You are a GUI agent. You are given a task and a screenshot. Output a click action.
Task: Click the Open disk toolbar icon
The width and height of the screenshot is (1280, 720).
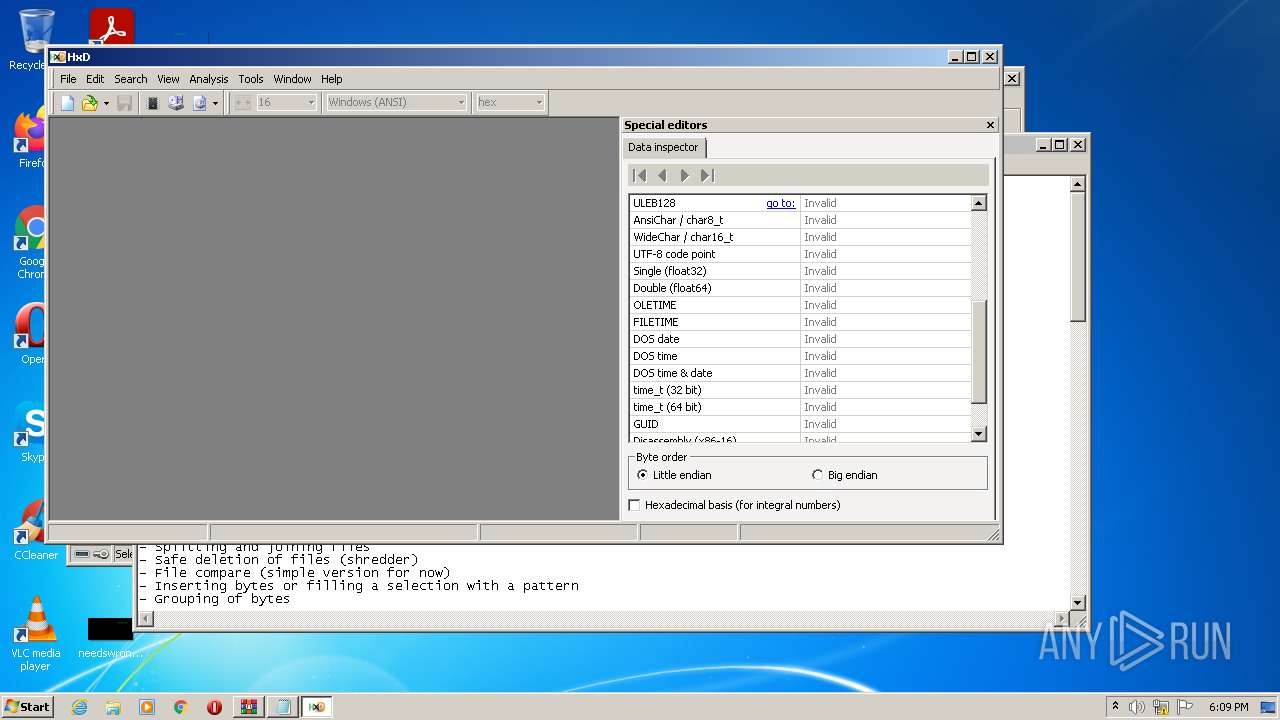pyautogui.click(x=176, y=103)
